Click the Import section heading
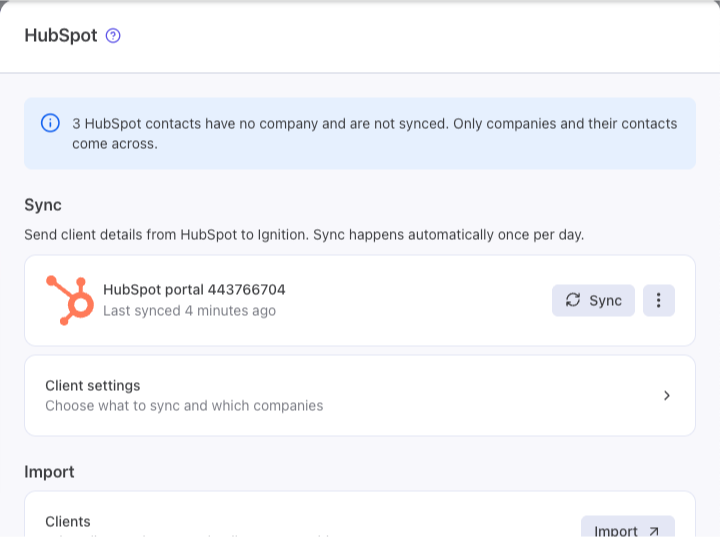 (x=49, y=472)
